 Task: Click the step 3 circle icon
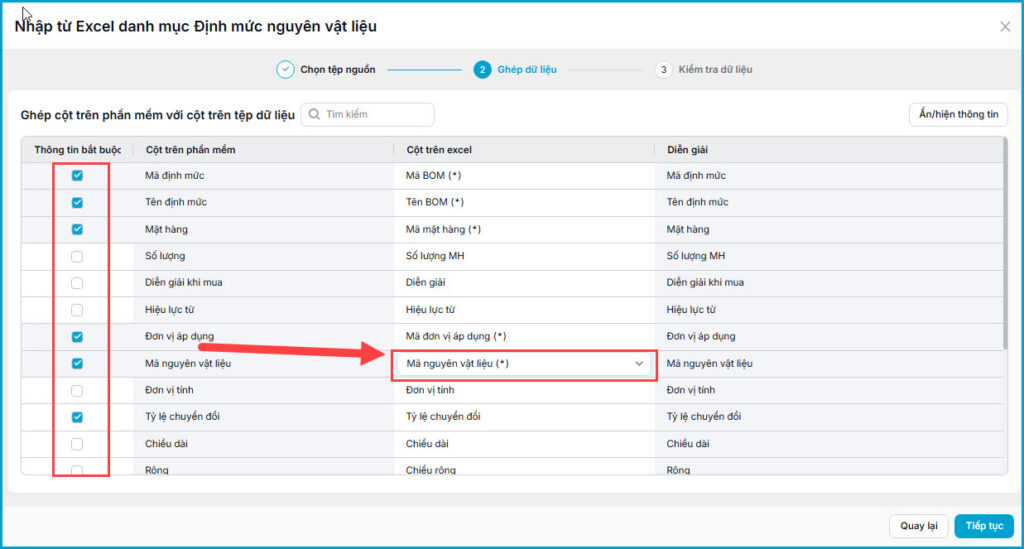[664, 69]
